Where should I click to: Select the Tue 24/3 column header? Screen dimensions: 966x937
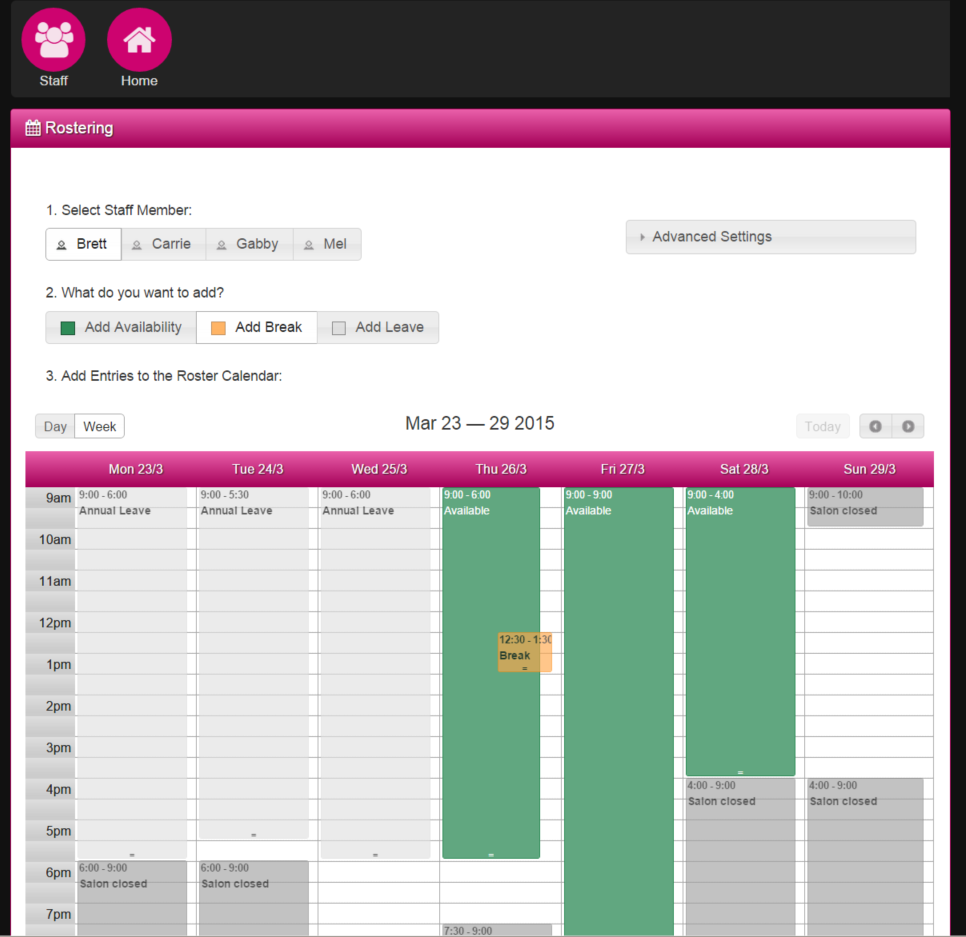[258, 469]
